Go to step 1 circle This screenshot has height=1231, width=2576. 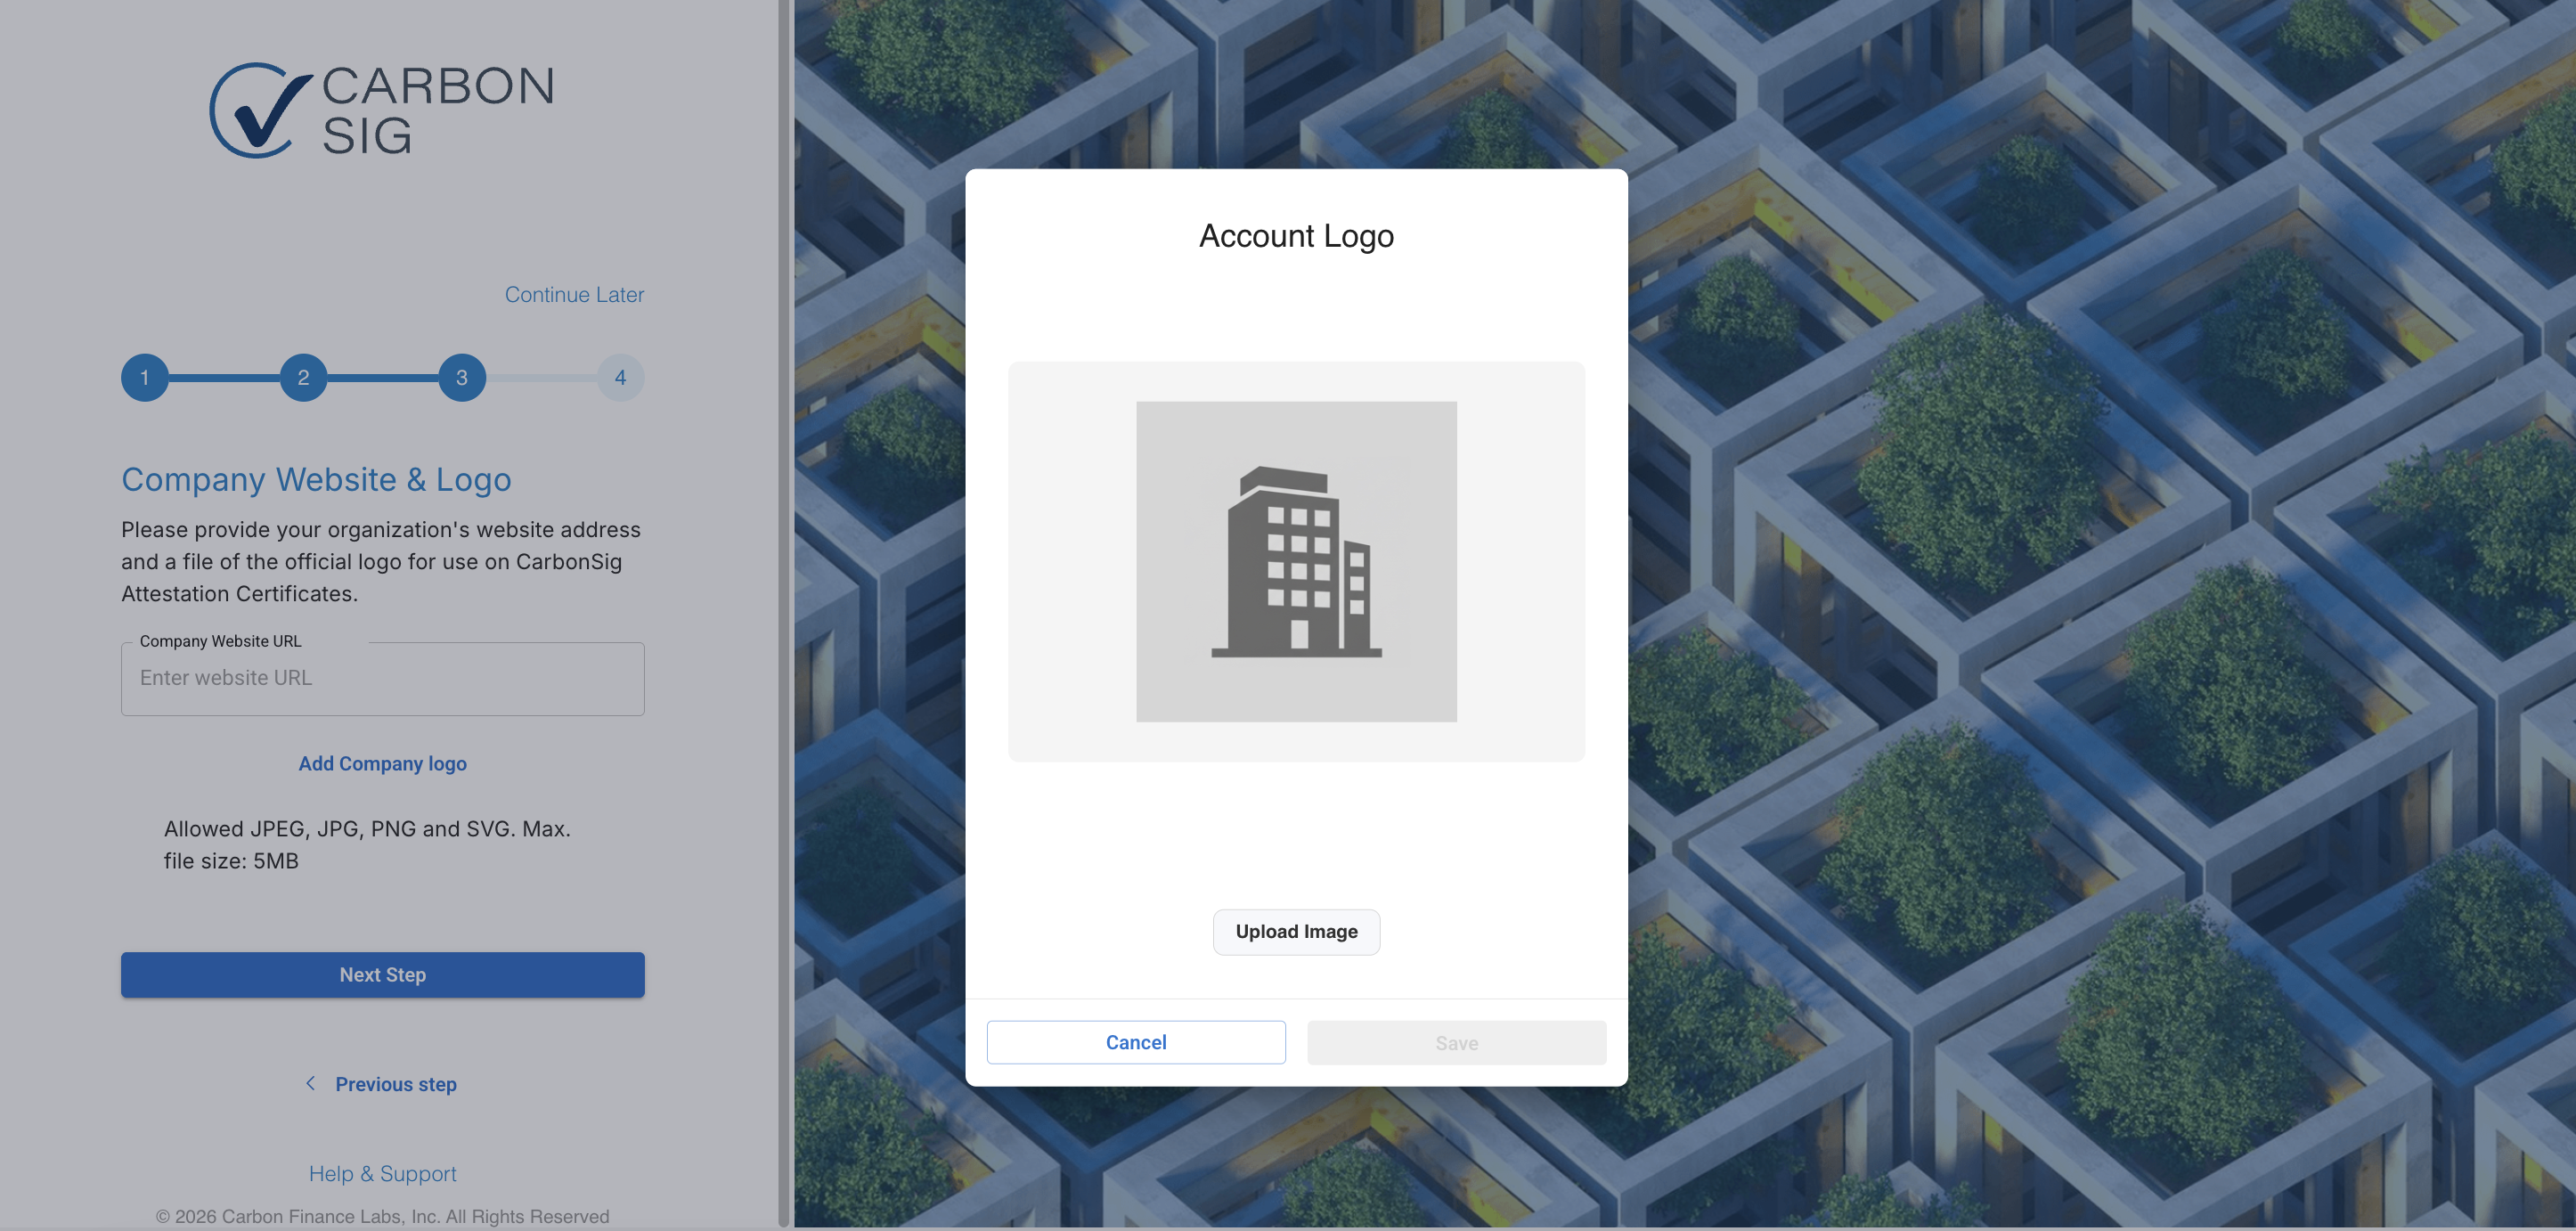tap(145, 378)
